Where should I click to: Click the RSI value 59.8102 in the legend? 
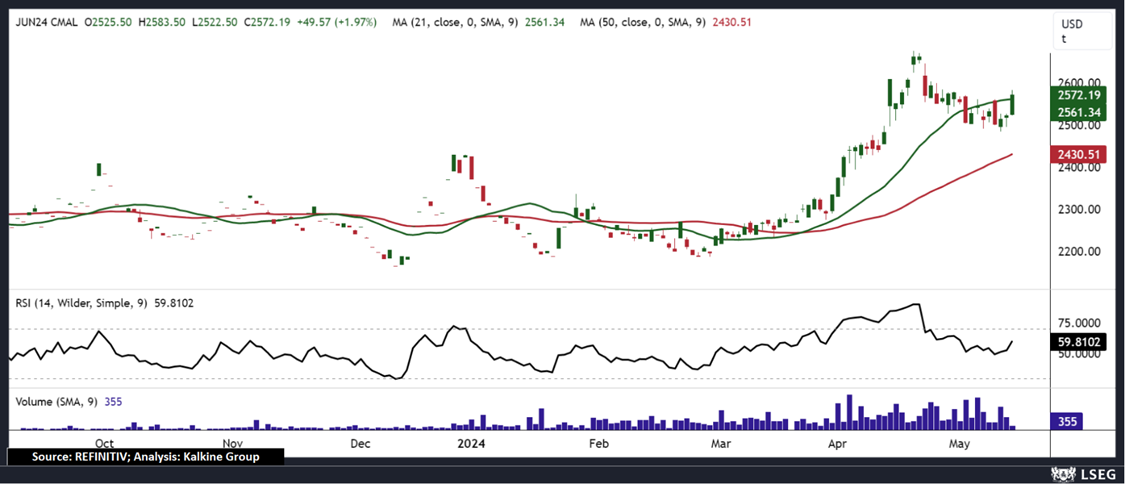click(x=173, y=303)
